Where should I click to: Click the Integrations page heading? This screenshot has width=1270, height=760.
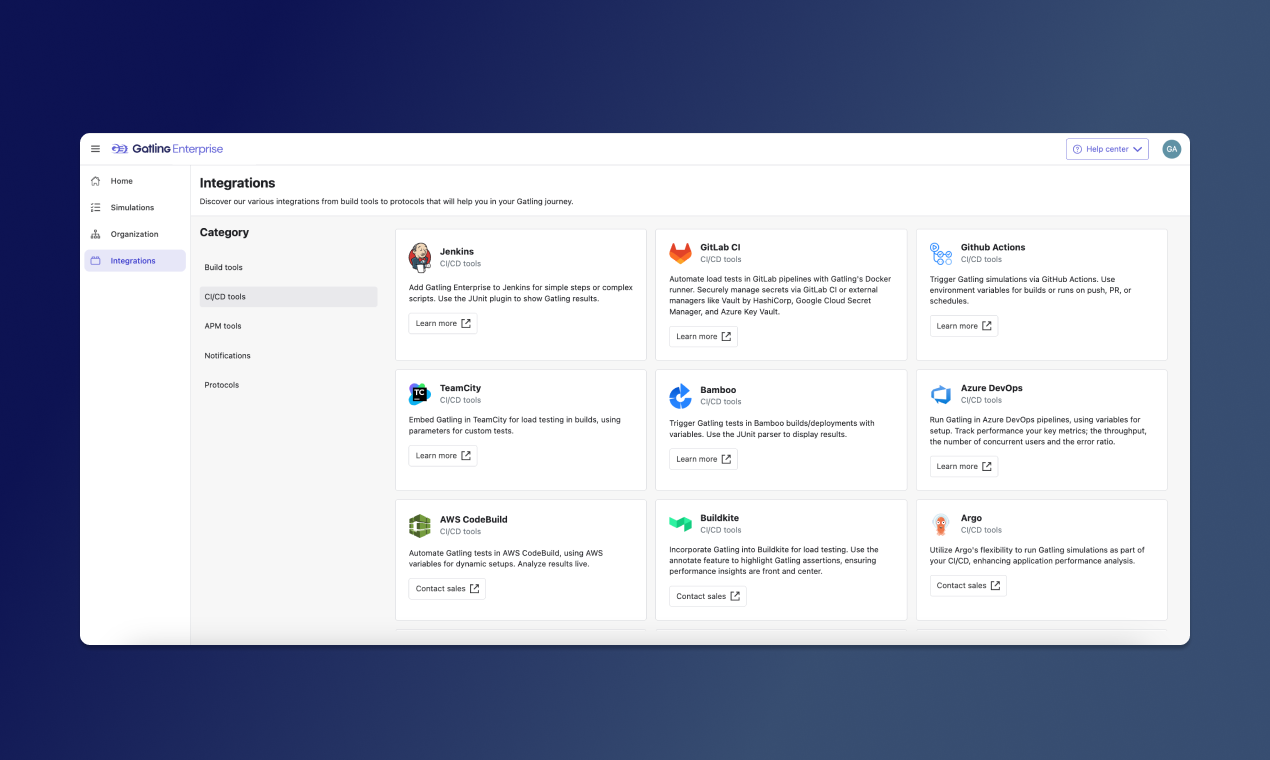pos(237,183)
